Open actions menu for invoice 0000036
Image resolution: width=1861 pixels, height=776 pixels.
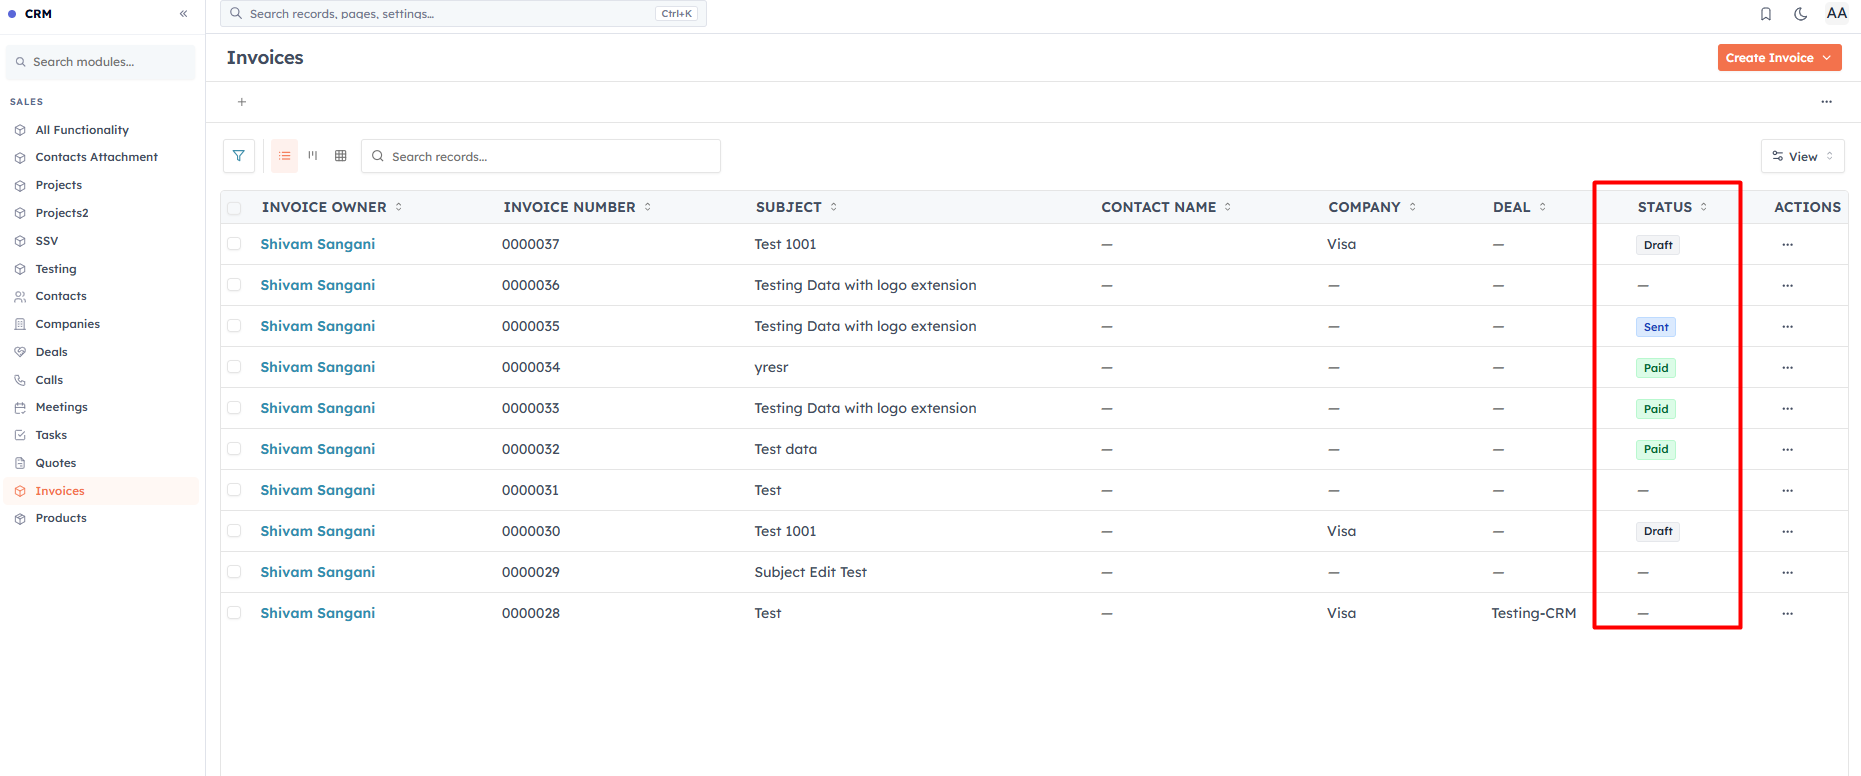pos(1787,286)
